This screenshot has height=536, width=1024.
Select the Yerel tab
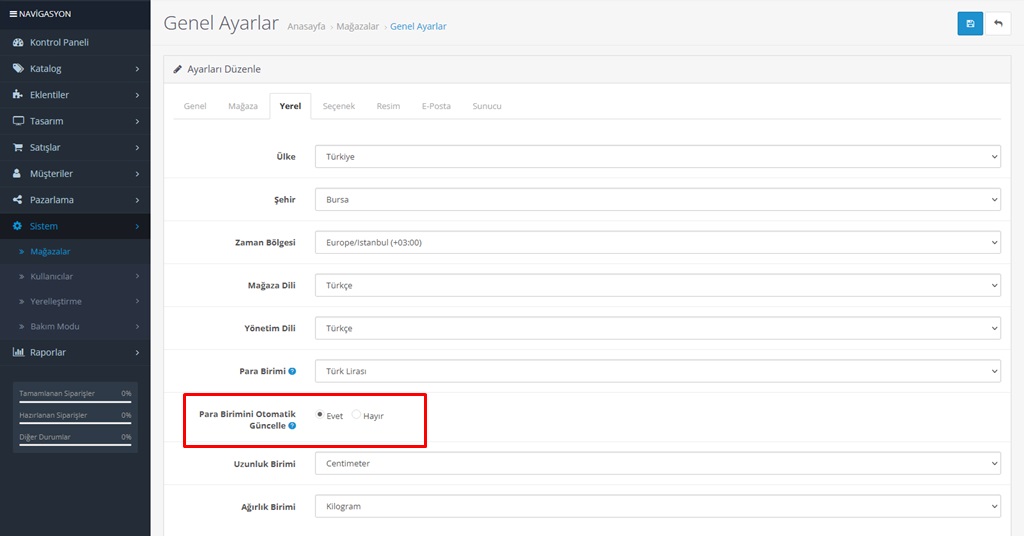tap(290, 106)
